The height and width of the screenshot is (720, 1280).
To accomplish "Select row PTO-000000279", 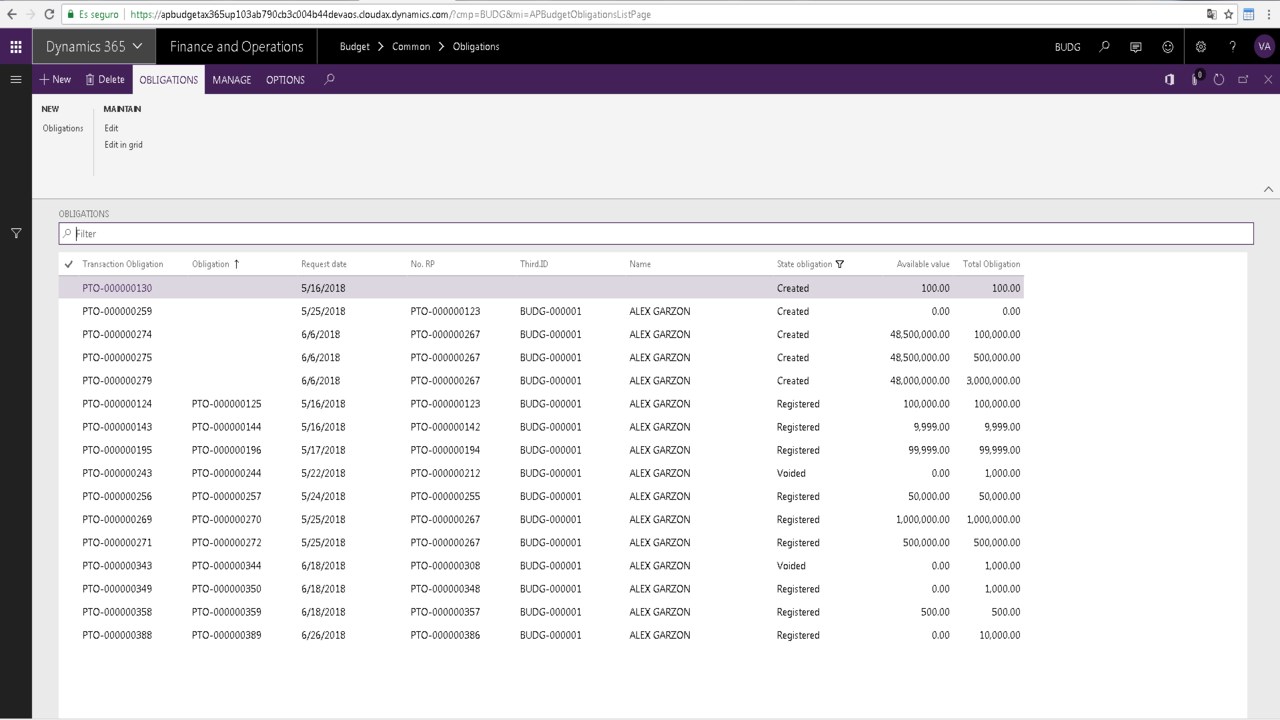I will (541, 380).
